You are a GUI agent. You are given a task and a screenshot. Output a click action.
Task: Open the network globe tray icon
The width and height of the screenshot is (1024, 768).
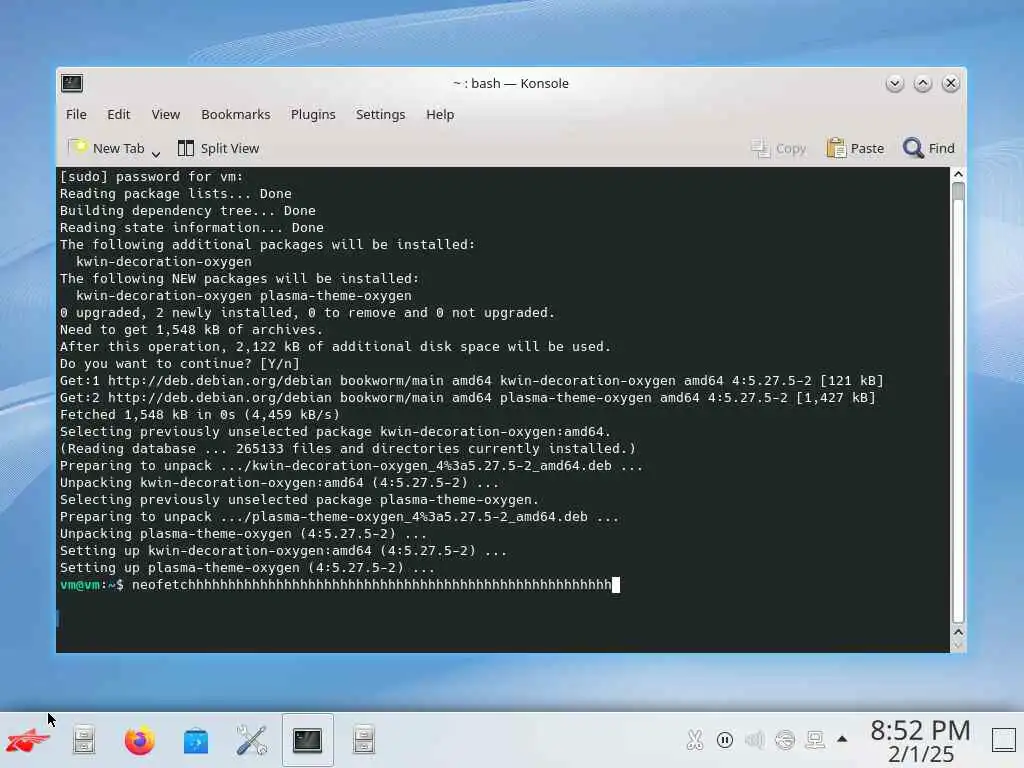click(784, 740)
